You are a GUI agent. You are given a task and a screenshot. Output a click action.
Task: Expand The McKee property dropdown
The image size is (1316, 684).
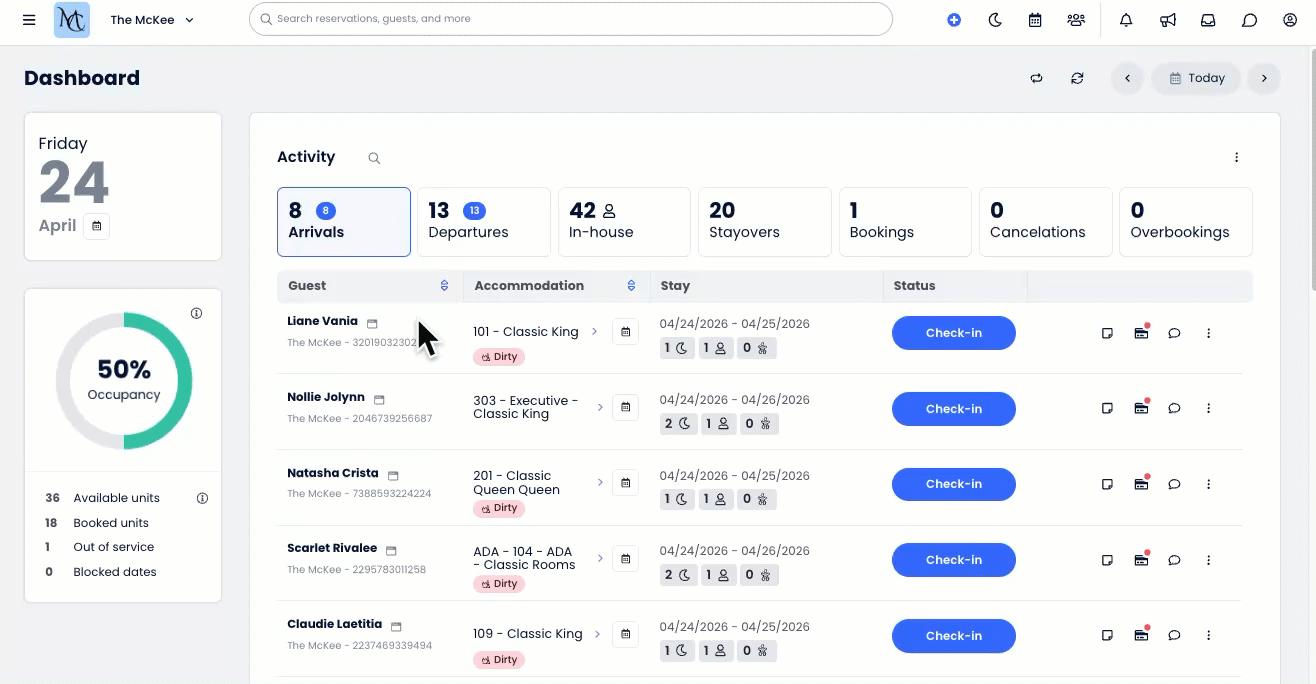pyautogui.click(x=152, y=19)
